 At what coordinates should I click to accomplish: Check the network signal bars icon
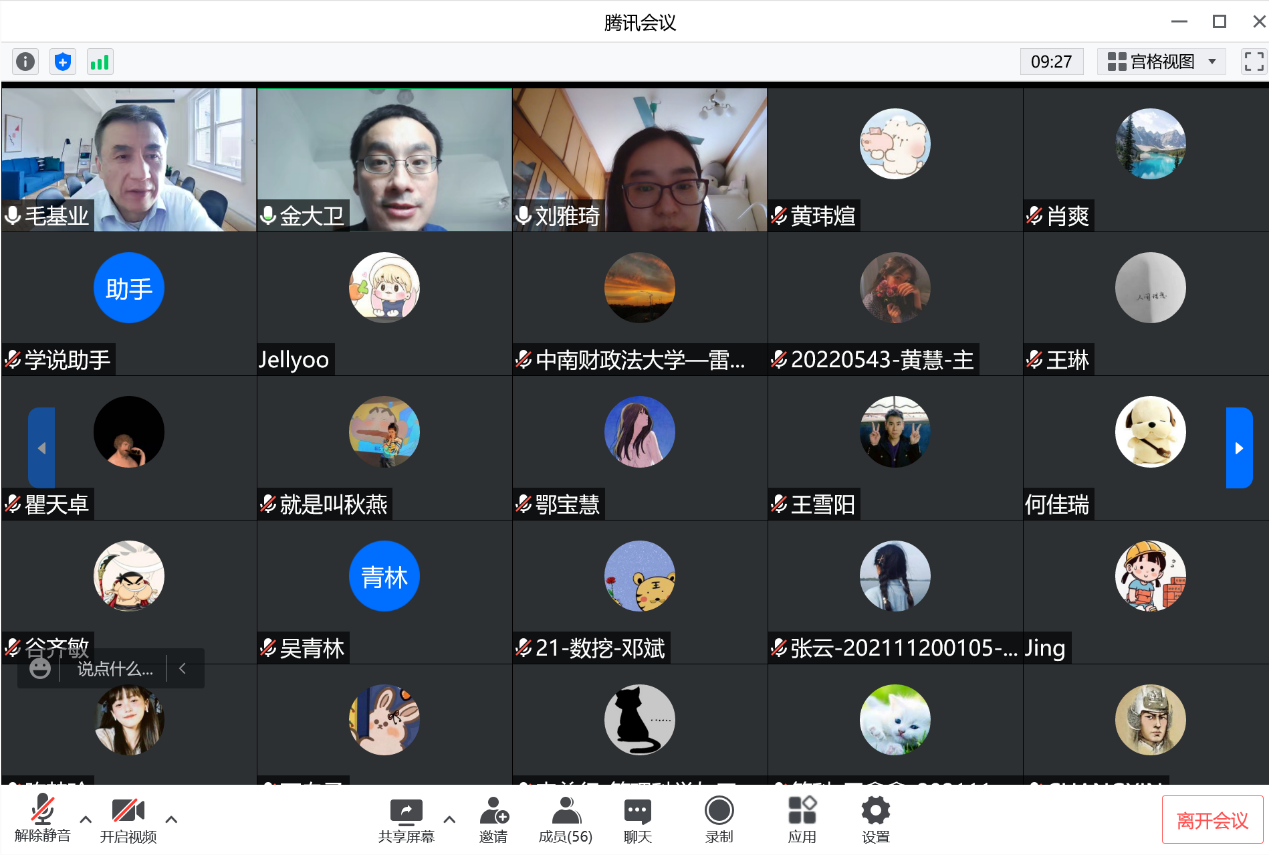[x=99, y=61]
